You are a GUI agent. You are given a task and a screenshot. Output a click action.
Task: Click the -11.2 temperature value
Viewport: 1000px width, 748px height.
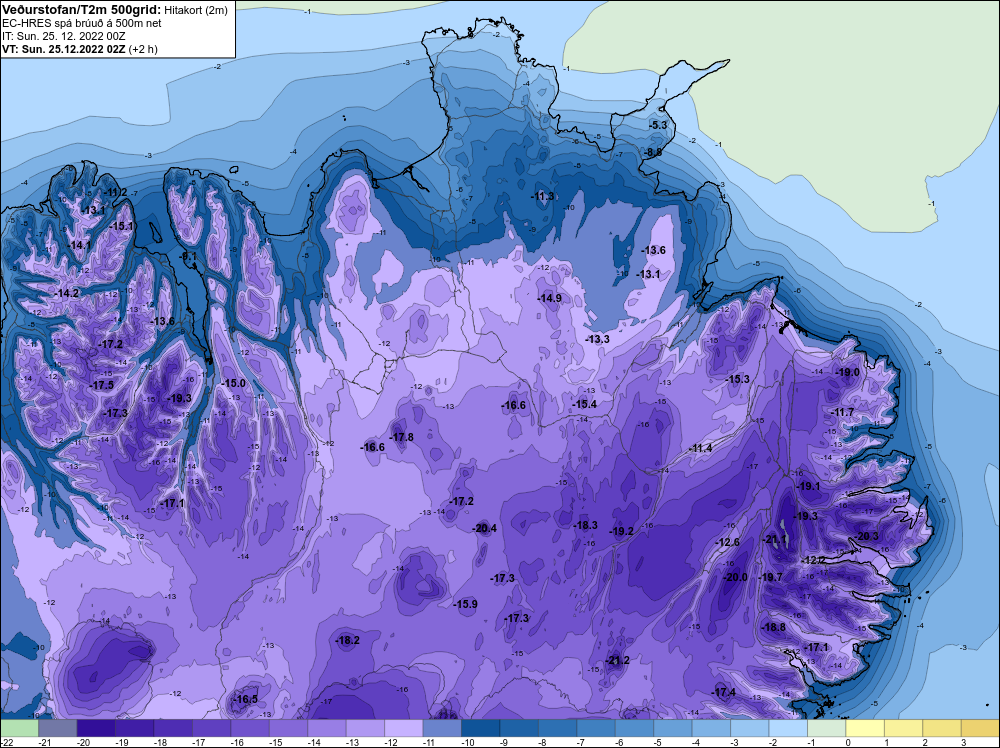tap(115, 193)
